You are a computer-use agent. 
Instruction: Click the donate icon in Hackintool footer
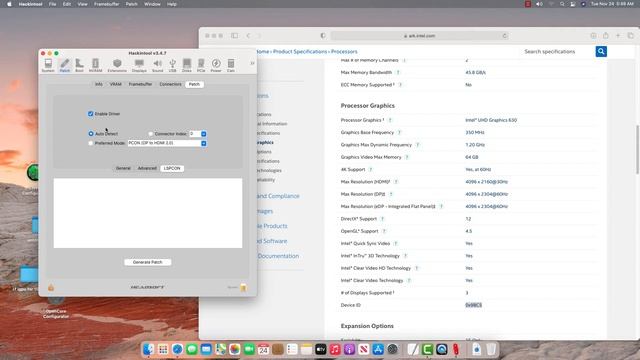(x=243, y=287)
